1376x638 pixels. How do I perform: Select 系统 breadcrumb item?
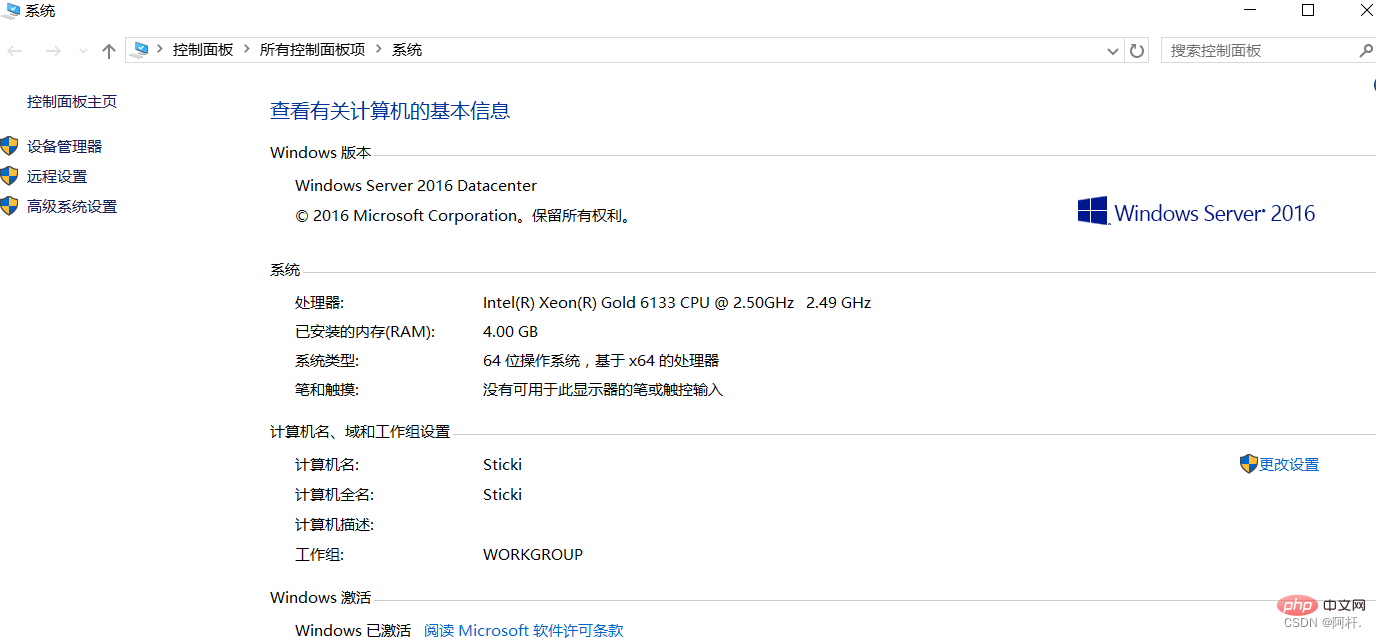click(407, 50)
